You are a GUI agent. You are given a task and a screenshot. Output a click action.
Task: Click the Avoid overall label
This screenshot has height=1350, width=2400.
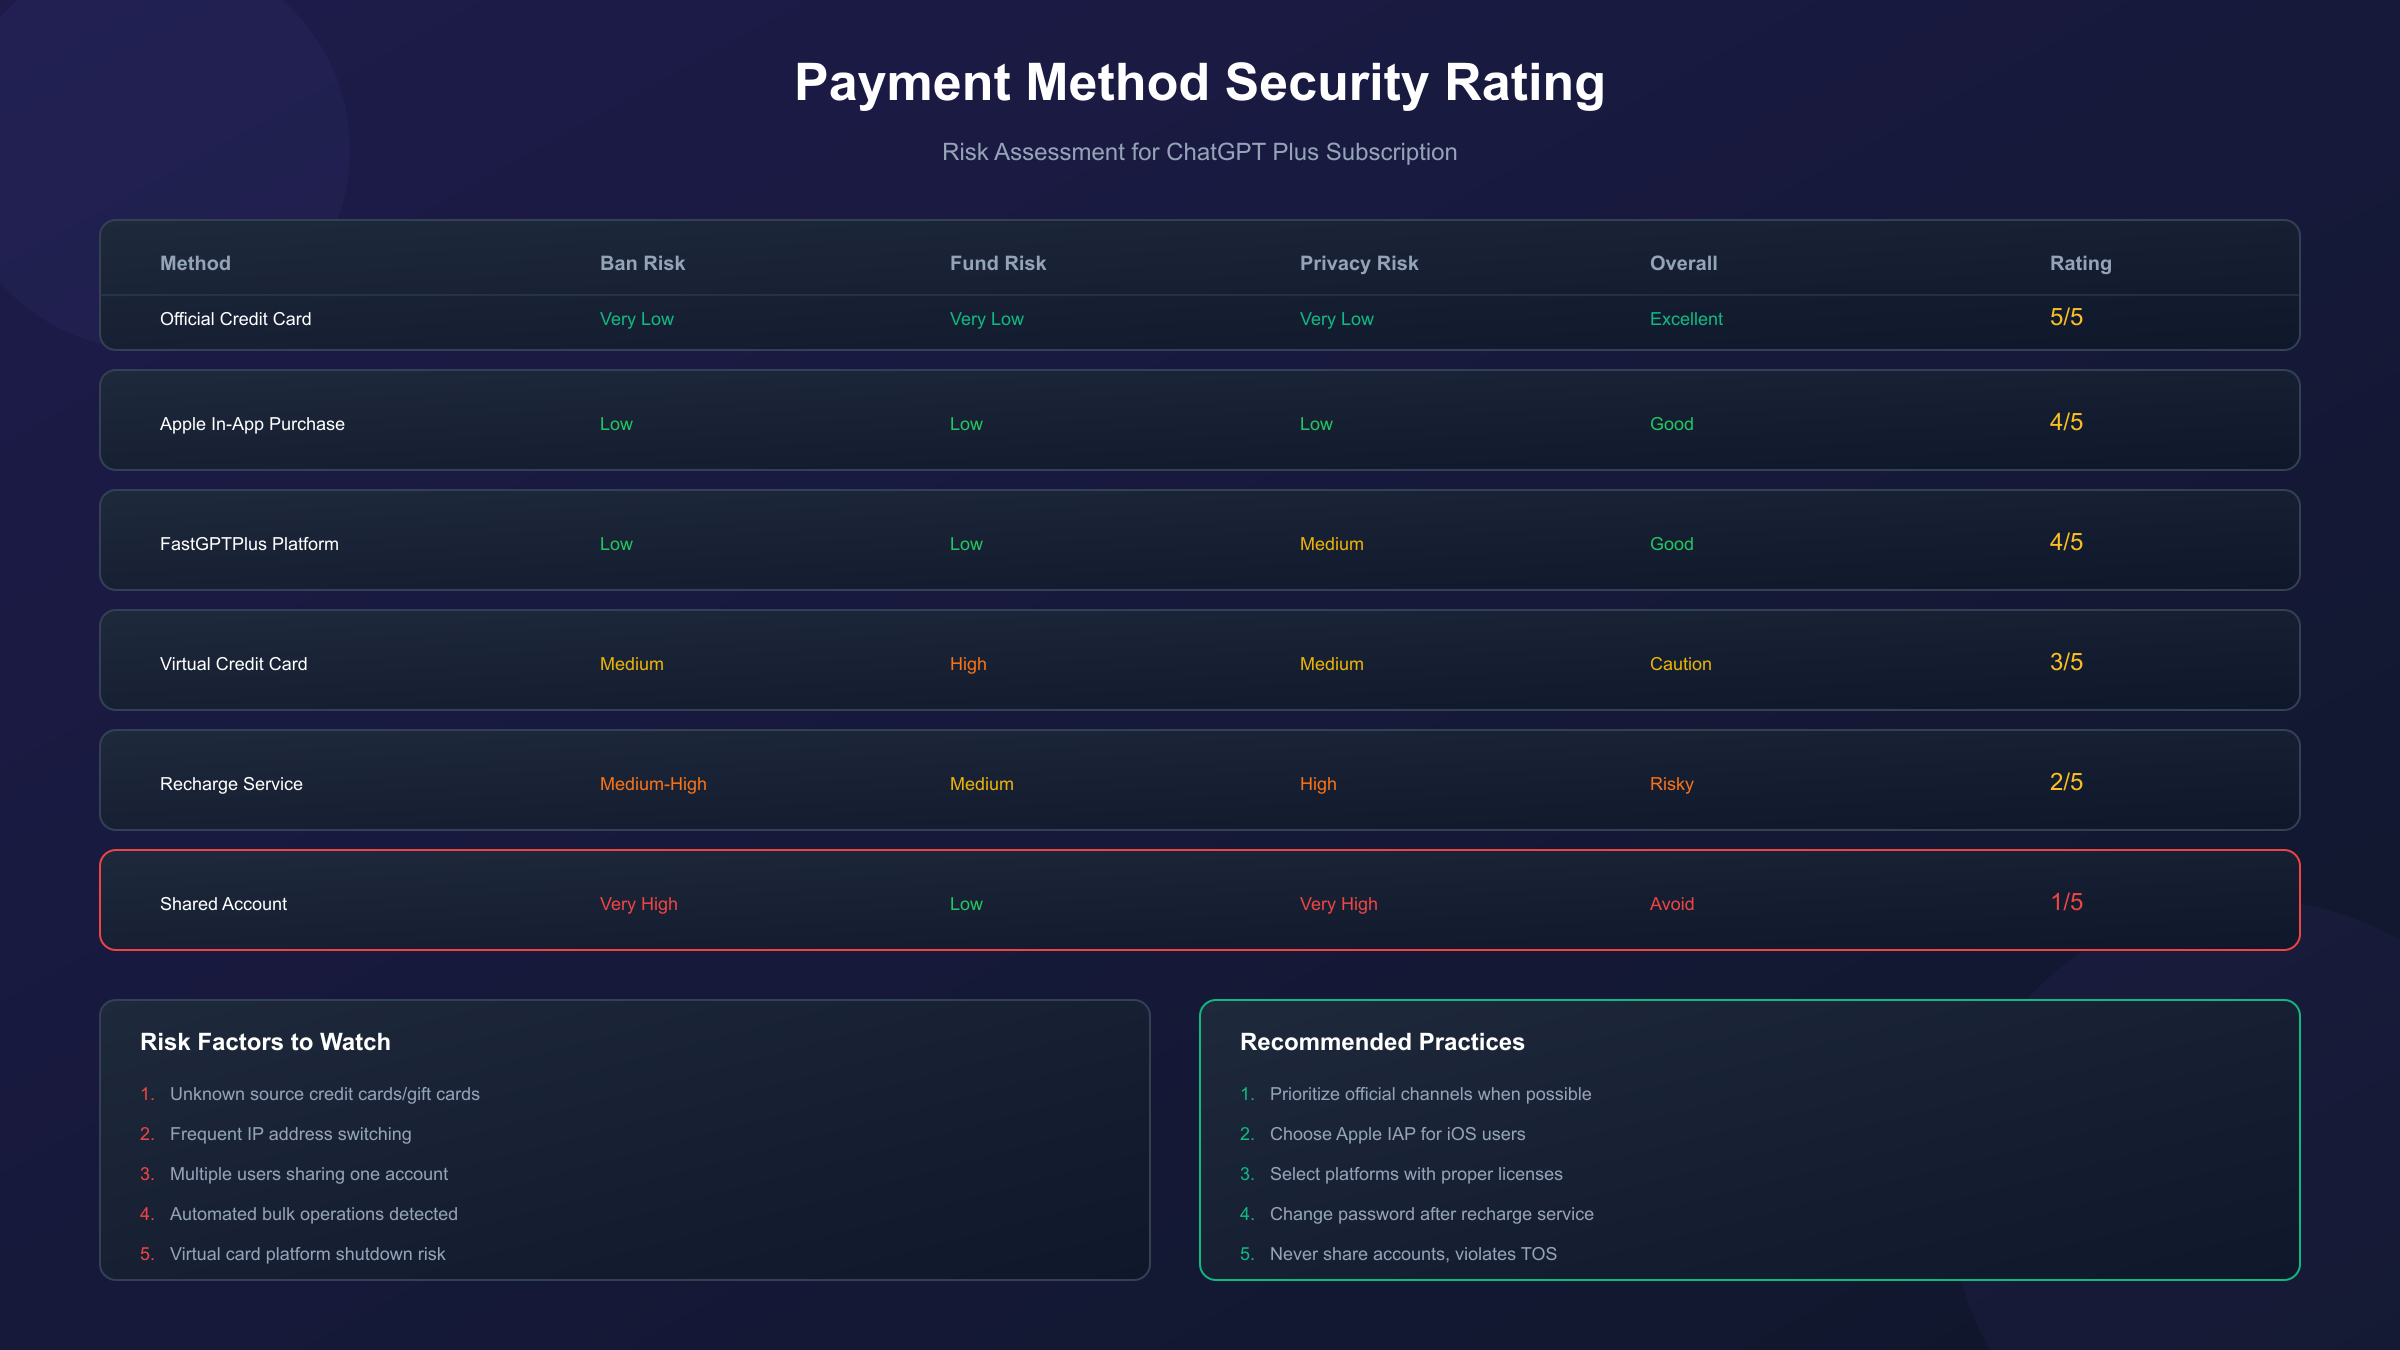[x=1671, y=904]
